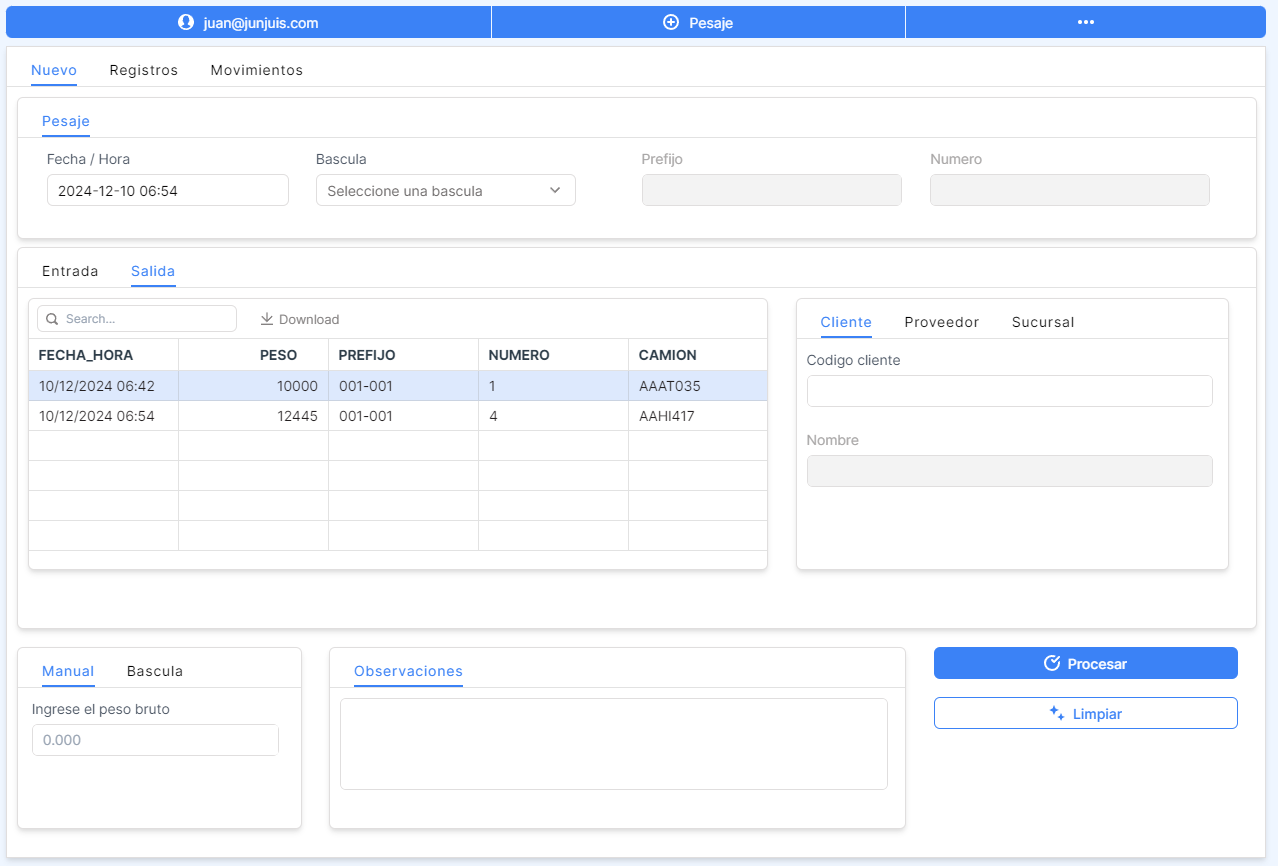Screen dimensions: 1278x866
Task: Open the Registros tab
Action: coord(144,70)
